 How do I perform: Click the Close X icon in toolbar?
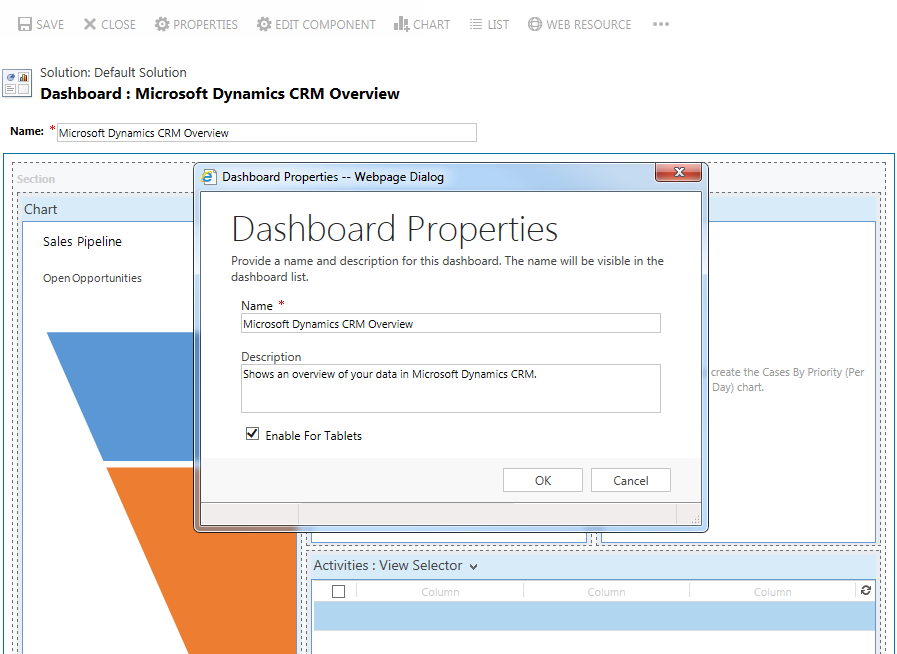[x=90, y=24]
